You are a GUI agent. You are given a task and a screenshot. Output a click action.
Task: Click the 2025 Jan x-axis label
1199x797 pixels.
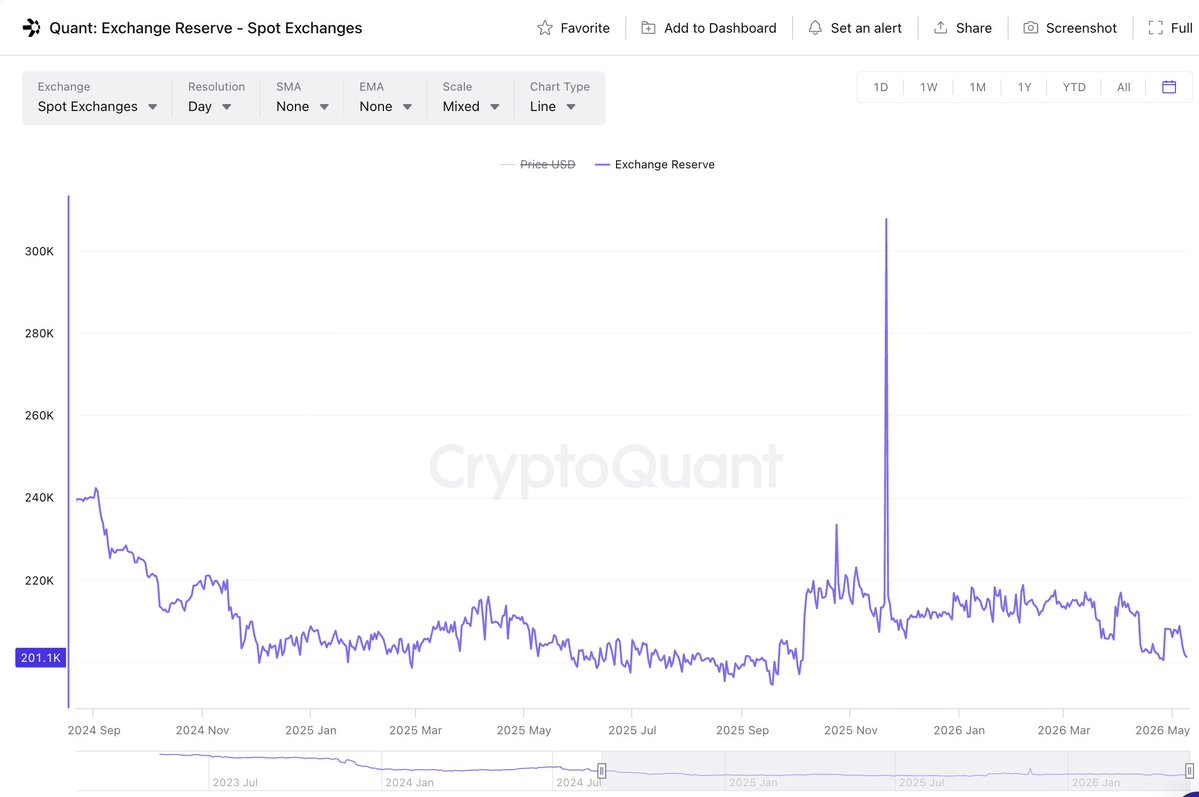click(x=311, y=730)
